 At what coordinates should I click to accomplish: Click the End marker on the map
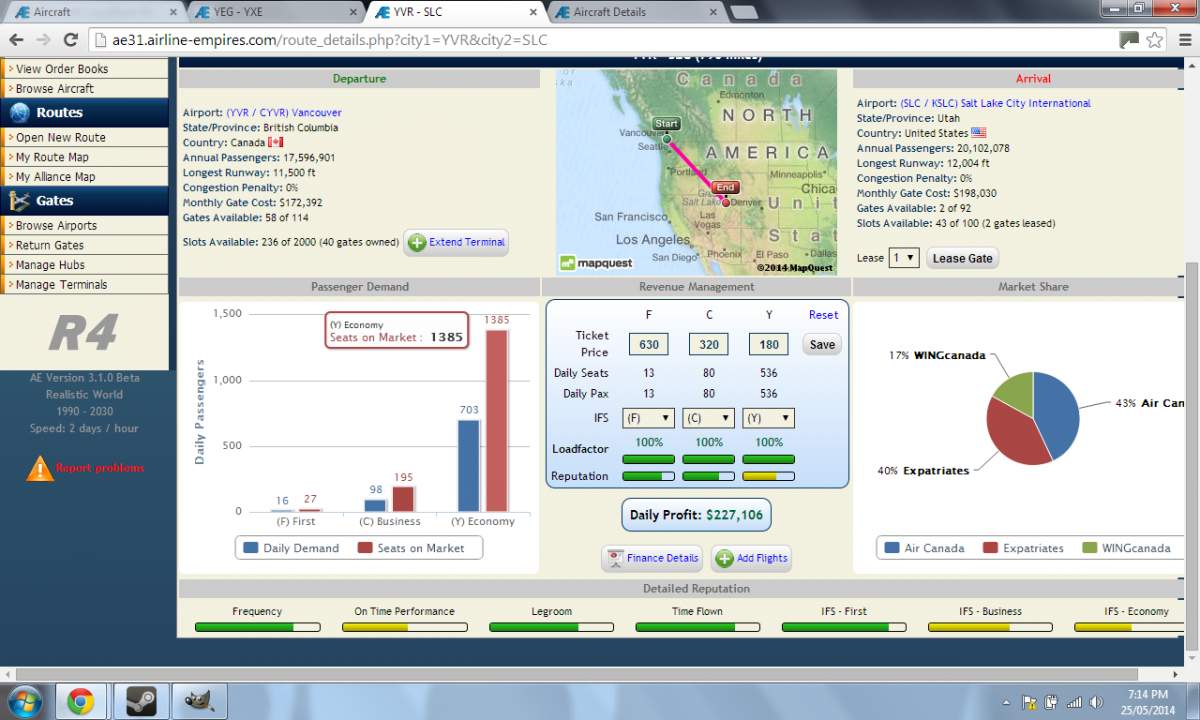[726, 187]
